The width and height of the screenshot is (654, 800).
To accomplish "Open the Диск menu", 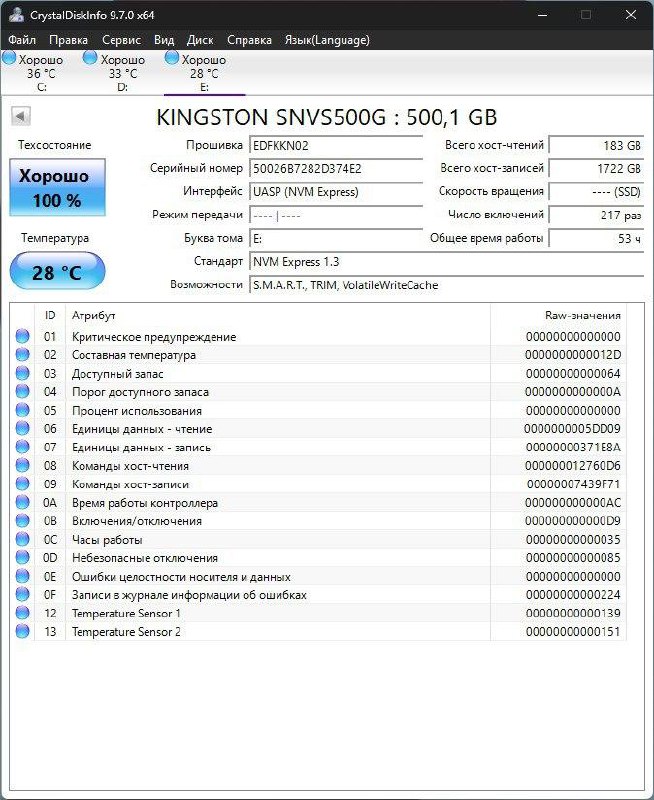I will [200, 40].
